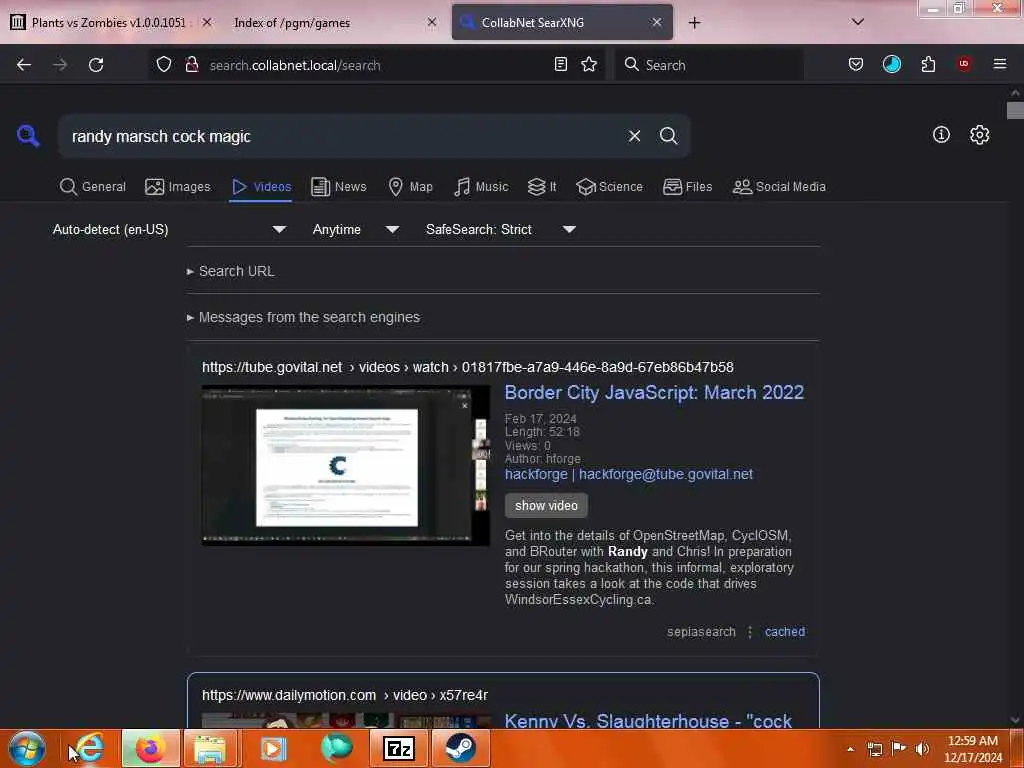Bookmark this page with the star icon
Image resolution: width=1024 pixels, height=768 pixels.
pos(589,64)
